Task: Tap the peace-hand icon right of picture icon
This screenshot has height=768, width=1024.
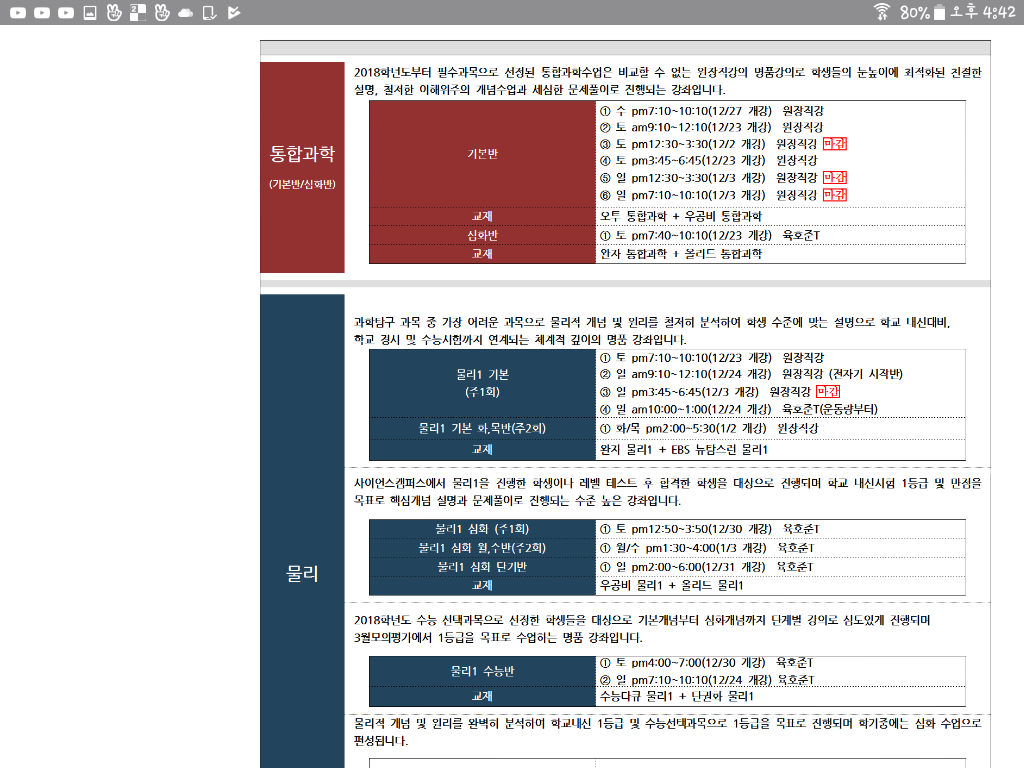Action: [x=114, y=12]
